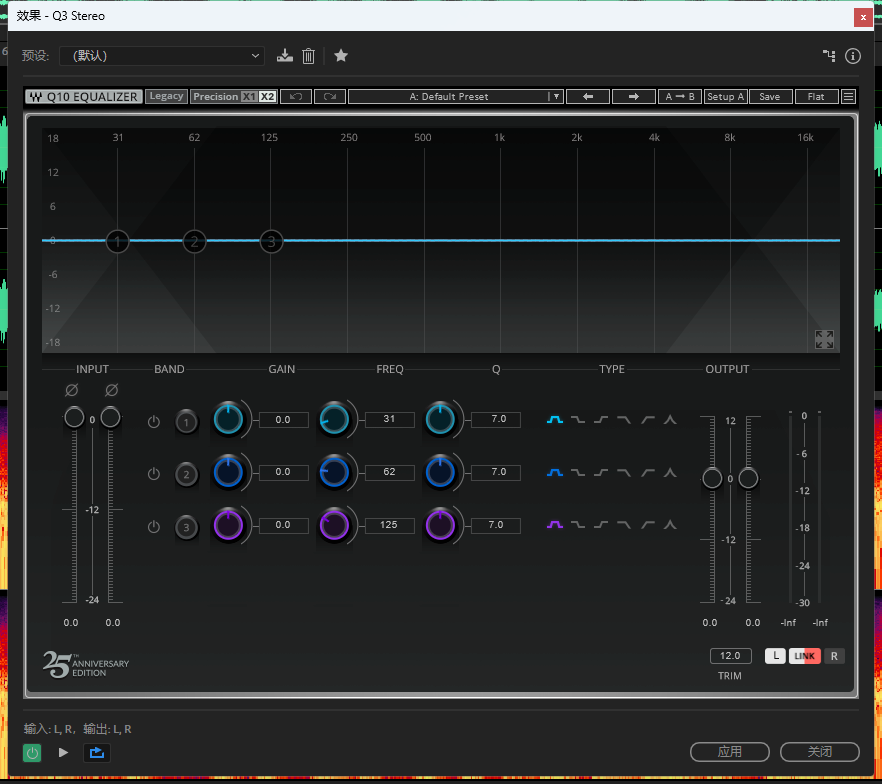Open the effect info icon
Screen dimensions: 882x784
coord(853,56)
